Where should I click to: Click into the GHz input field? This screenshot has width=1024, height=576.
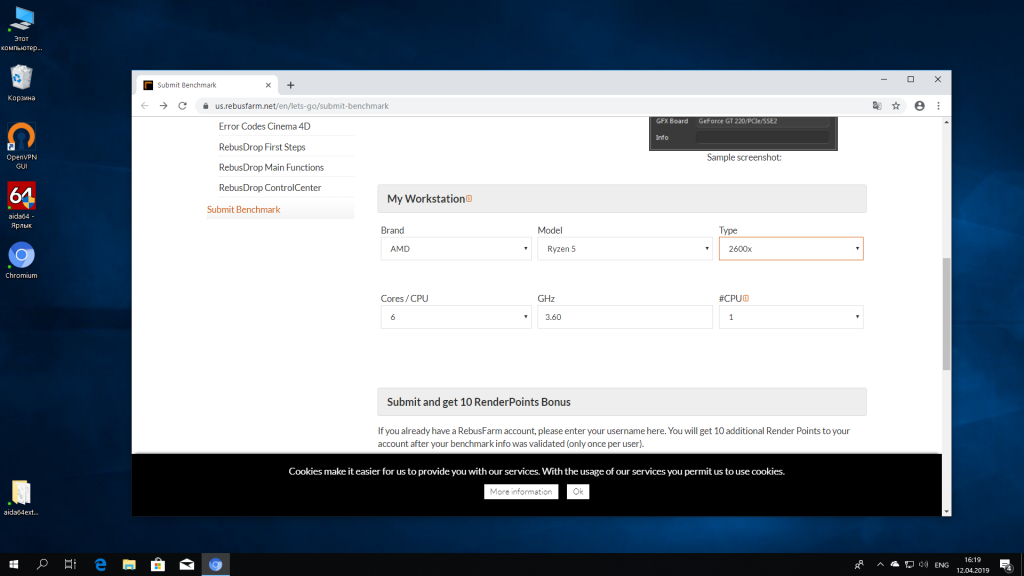click(624, 317)
